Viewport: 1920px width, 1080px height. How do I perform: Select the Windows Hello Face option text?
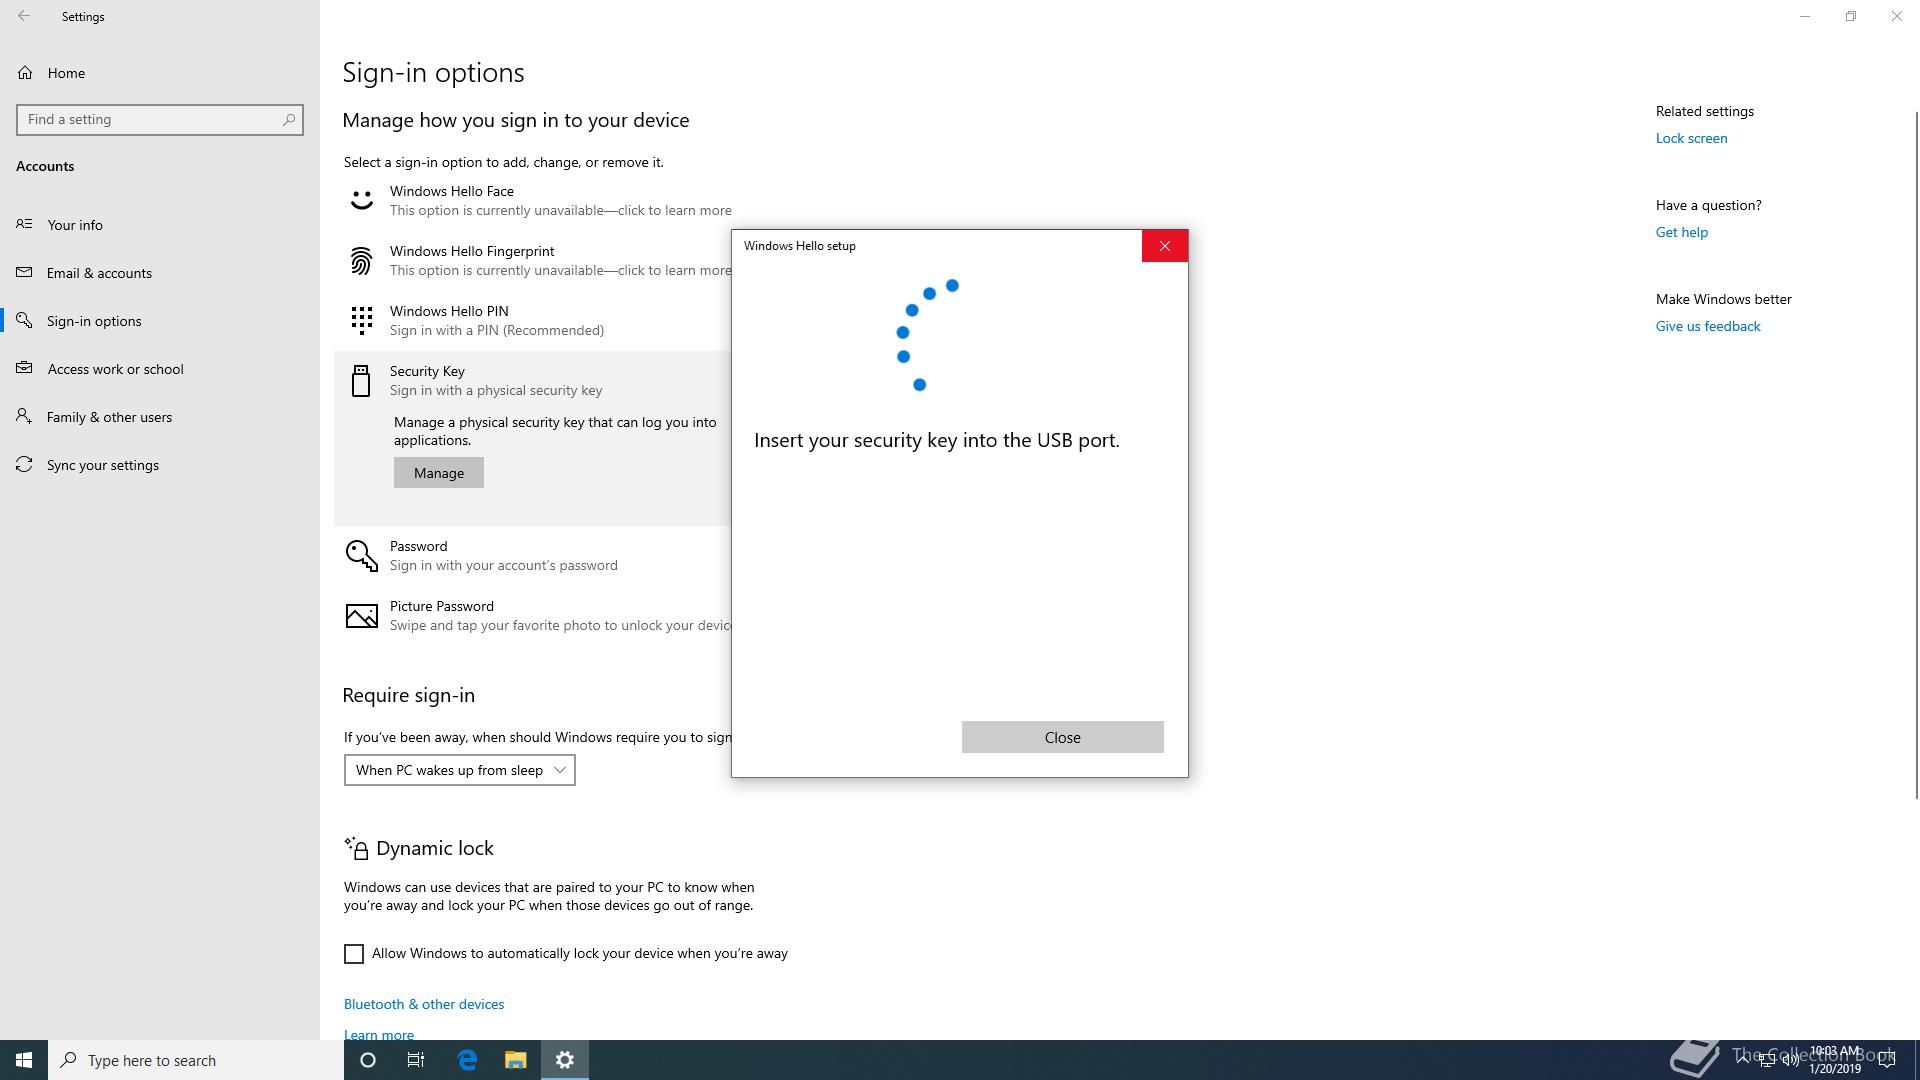(452, 191)
